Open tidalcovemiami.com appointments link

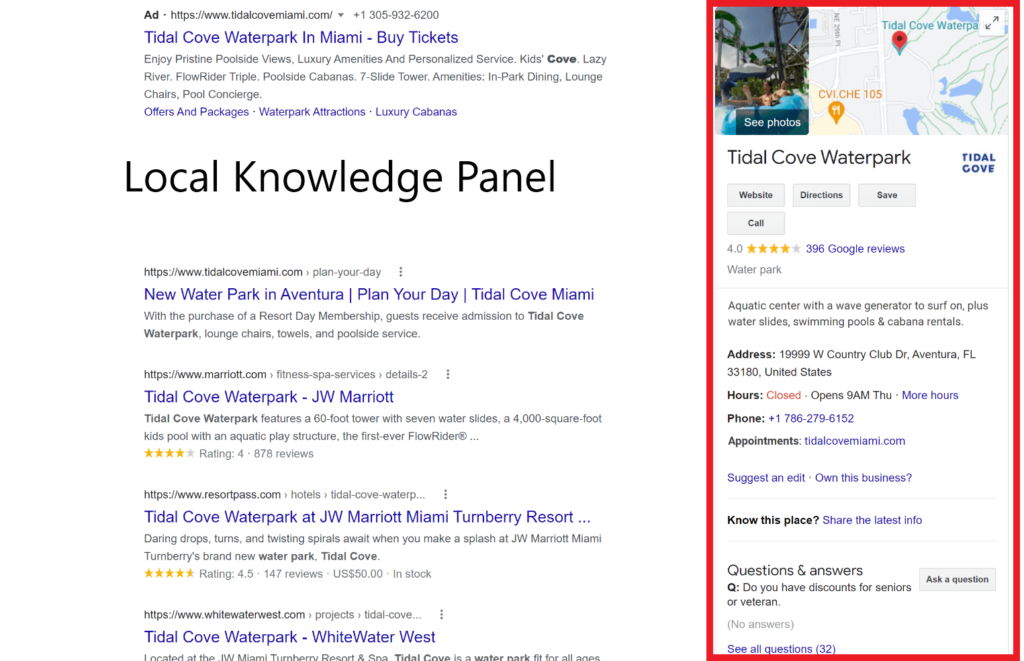pos(854,441)
